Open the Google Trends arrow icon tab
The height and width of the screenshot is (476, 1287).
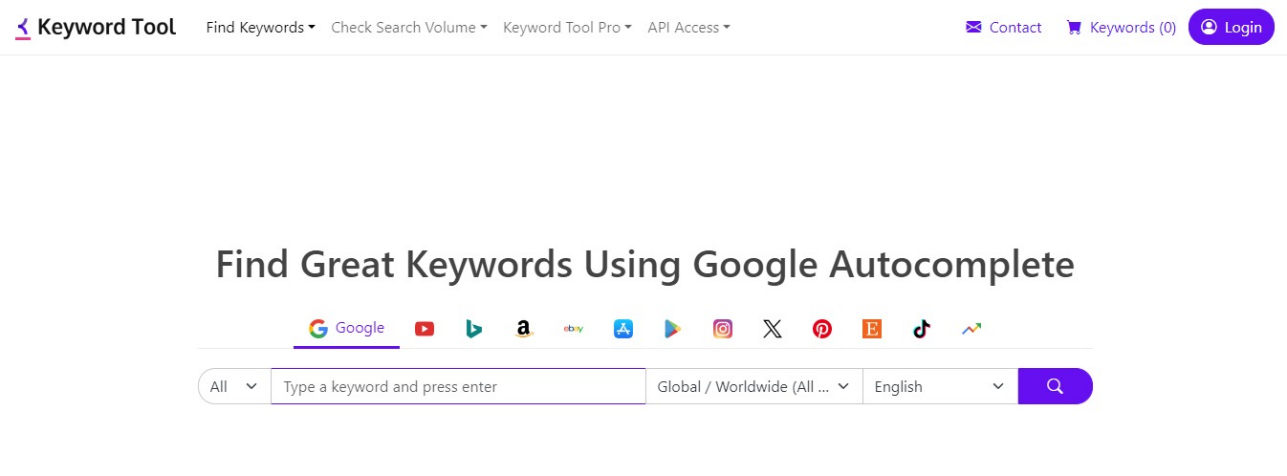(x=971, y=328)
